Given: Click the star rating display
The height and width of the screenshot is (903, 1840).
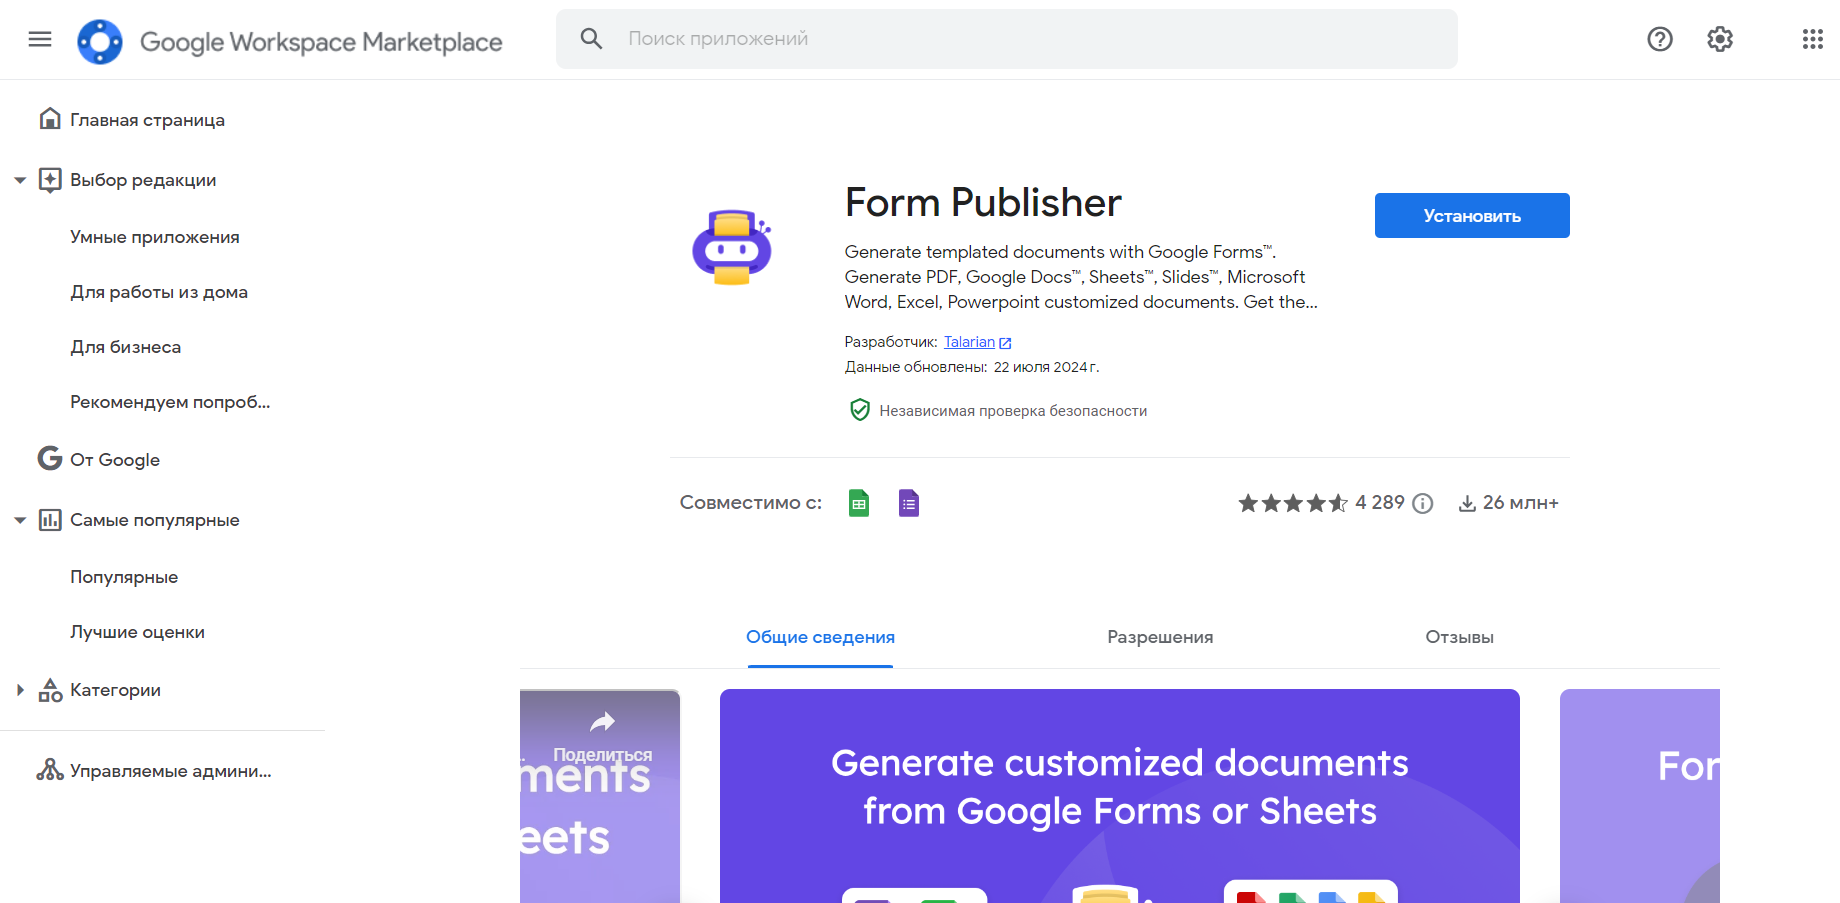Looking at the screenshot, I should (x=1293, y=503).
